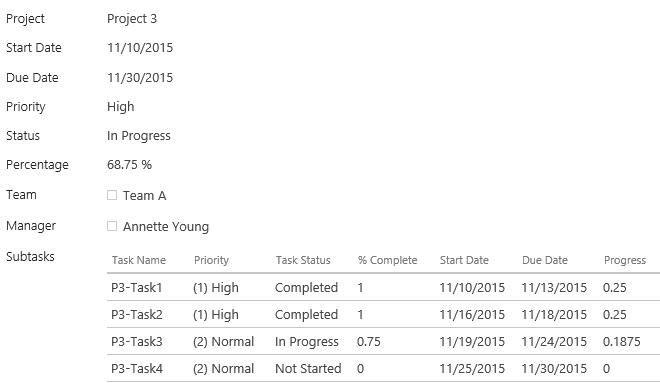The width and height of the screenshot is (660, 383).
Task: Sort subtasks by Task Name column
Action: tap(139, 260)
